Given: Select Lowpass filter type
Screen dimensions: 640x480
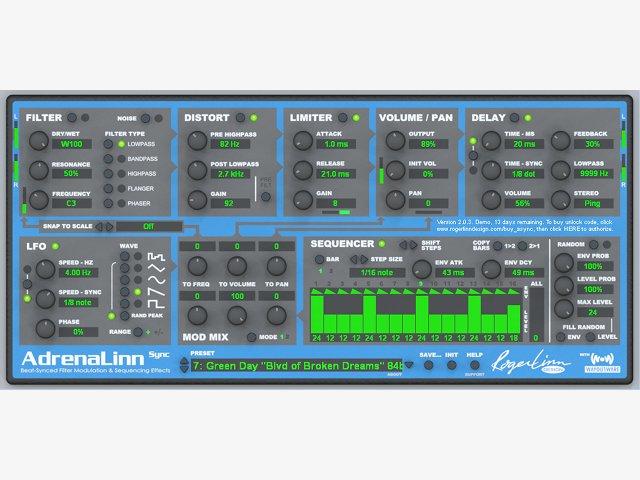Looking at the screenshot, I should (108, 144).
